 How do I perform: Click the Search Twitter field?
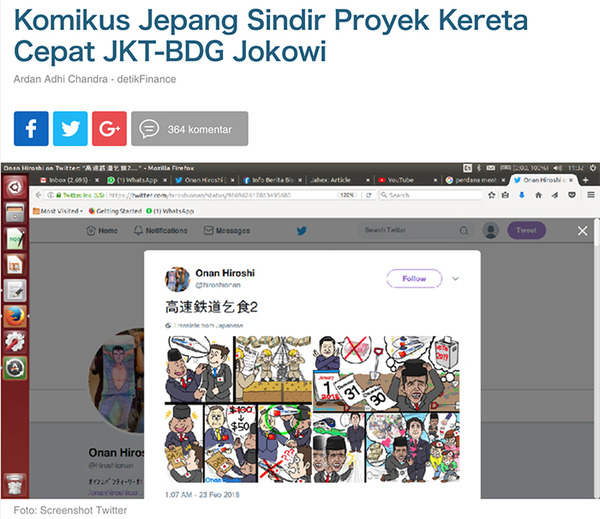(x=416, y=230)
